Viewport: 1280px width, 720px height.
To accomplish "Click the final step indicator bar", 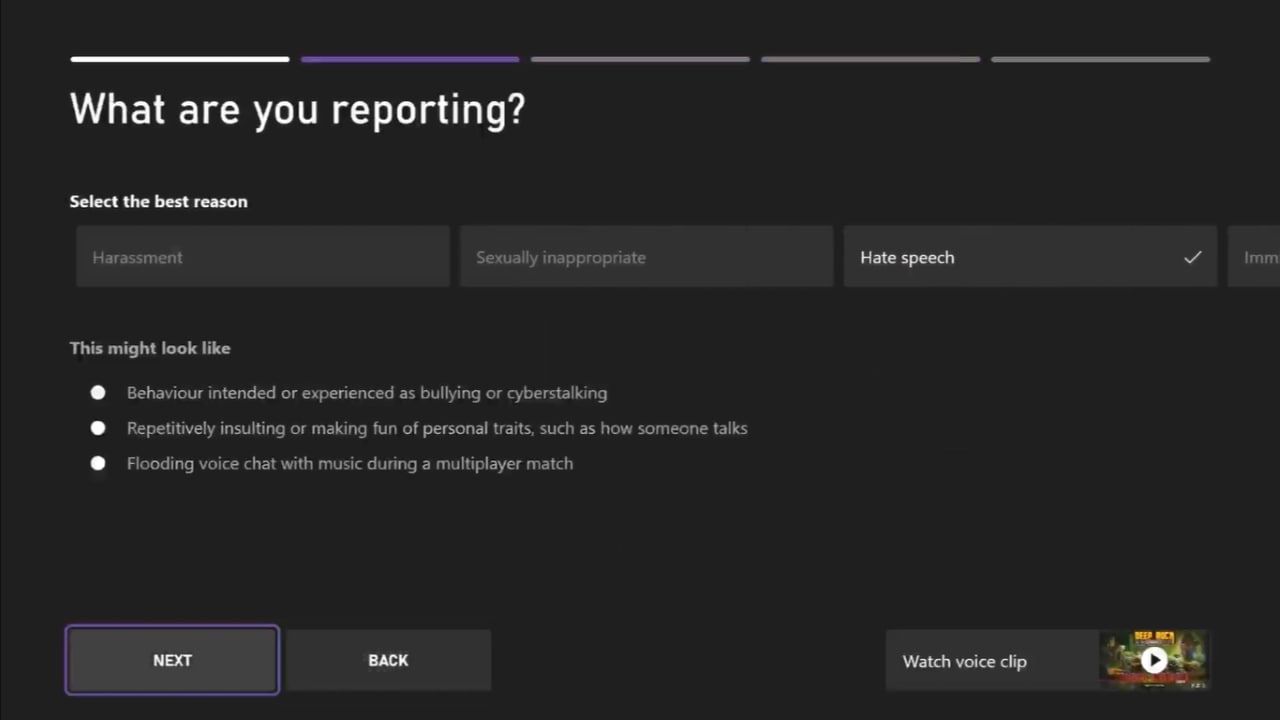I will 1100,59.
